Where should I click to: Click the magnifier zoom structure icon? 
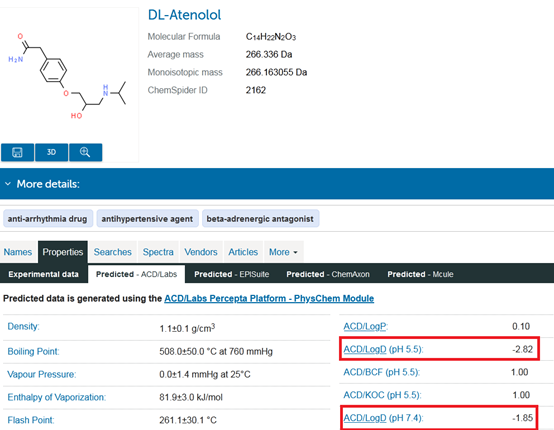[86, 152]
